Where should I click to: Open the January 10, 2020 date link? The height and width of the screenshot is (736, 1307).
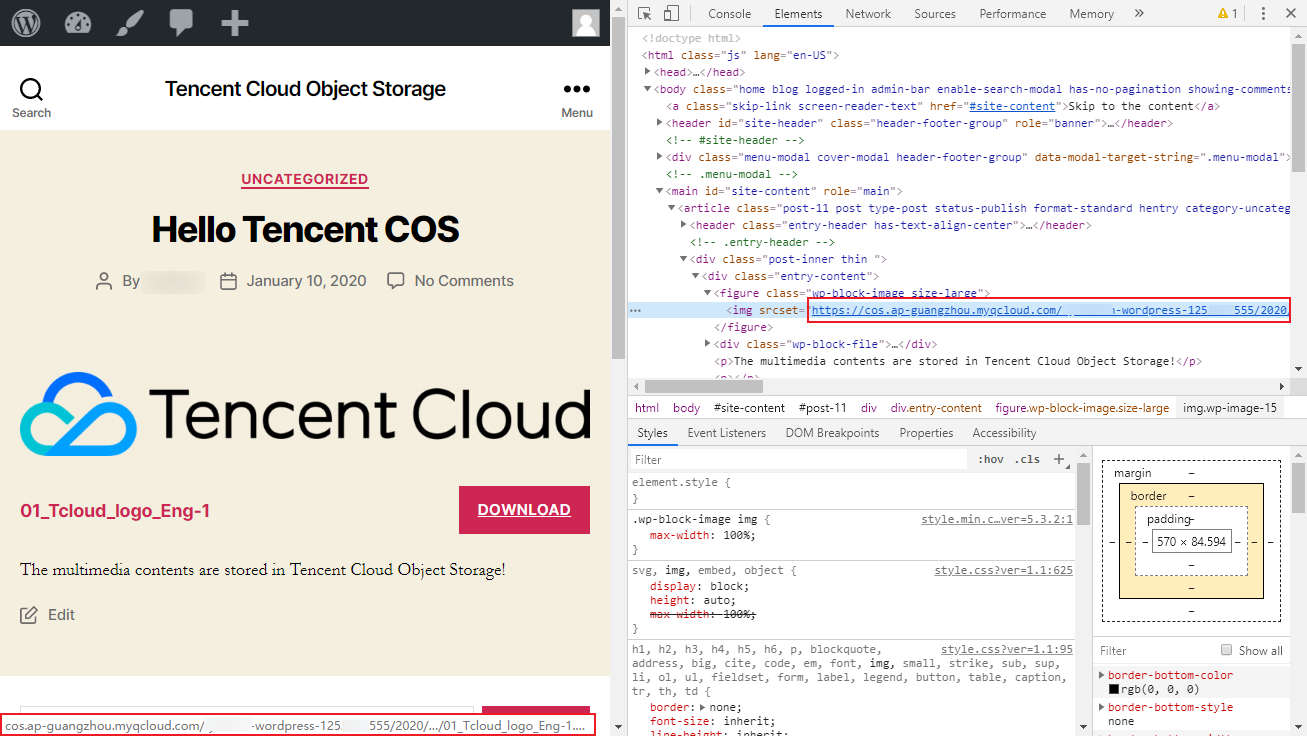(307, 281)
